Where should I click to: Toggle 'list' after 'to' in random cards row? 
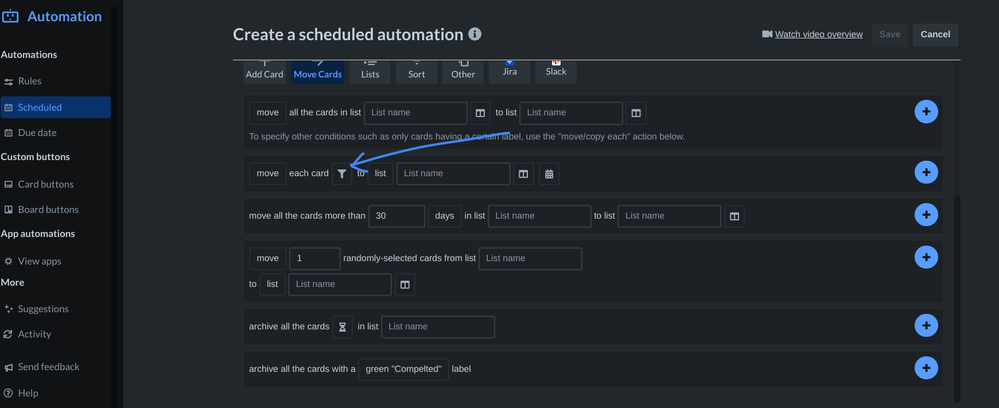(272, 284)
